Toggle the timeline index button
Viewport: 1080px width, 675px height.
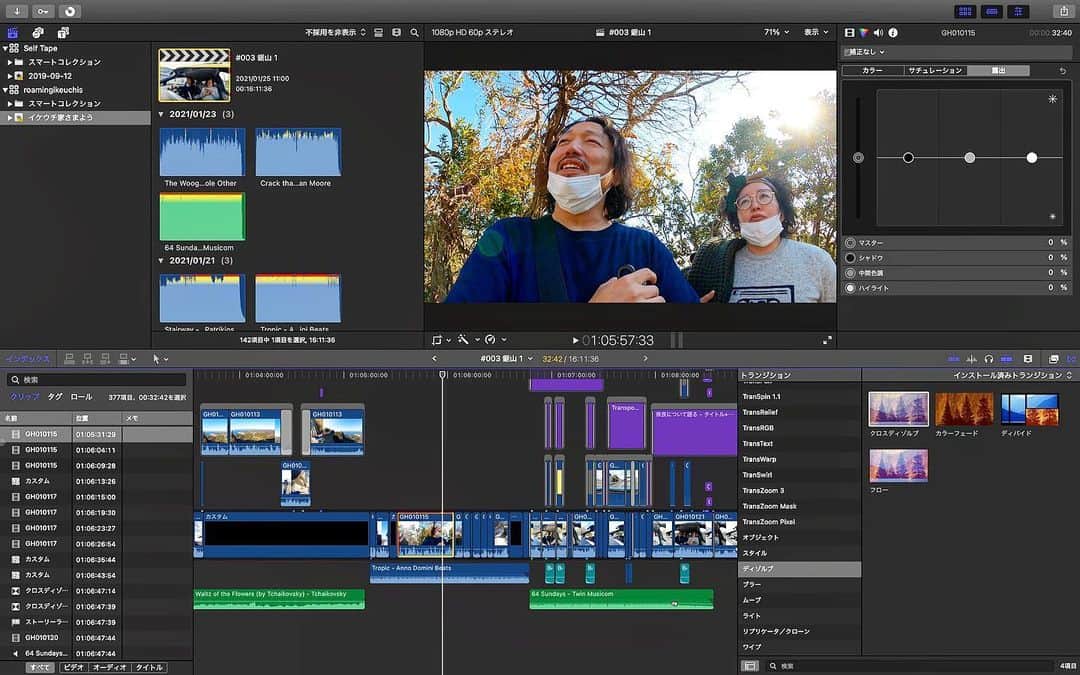28,359
